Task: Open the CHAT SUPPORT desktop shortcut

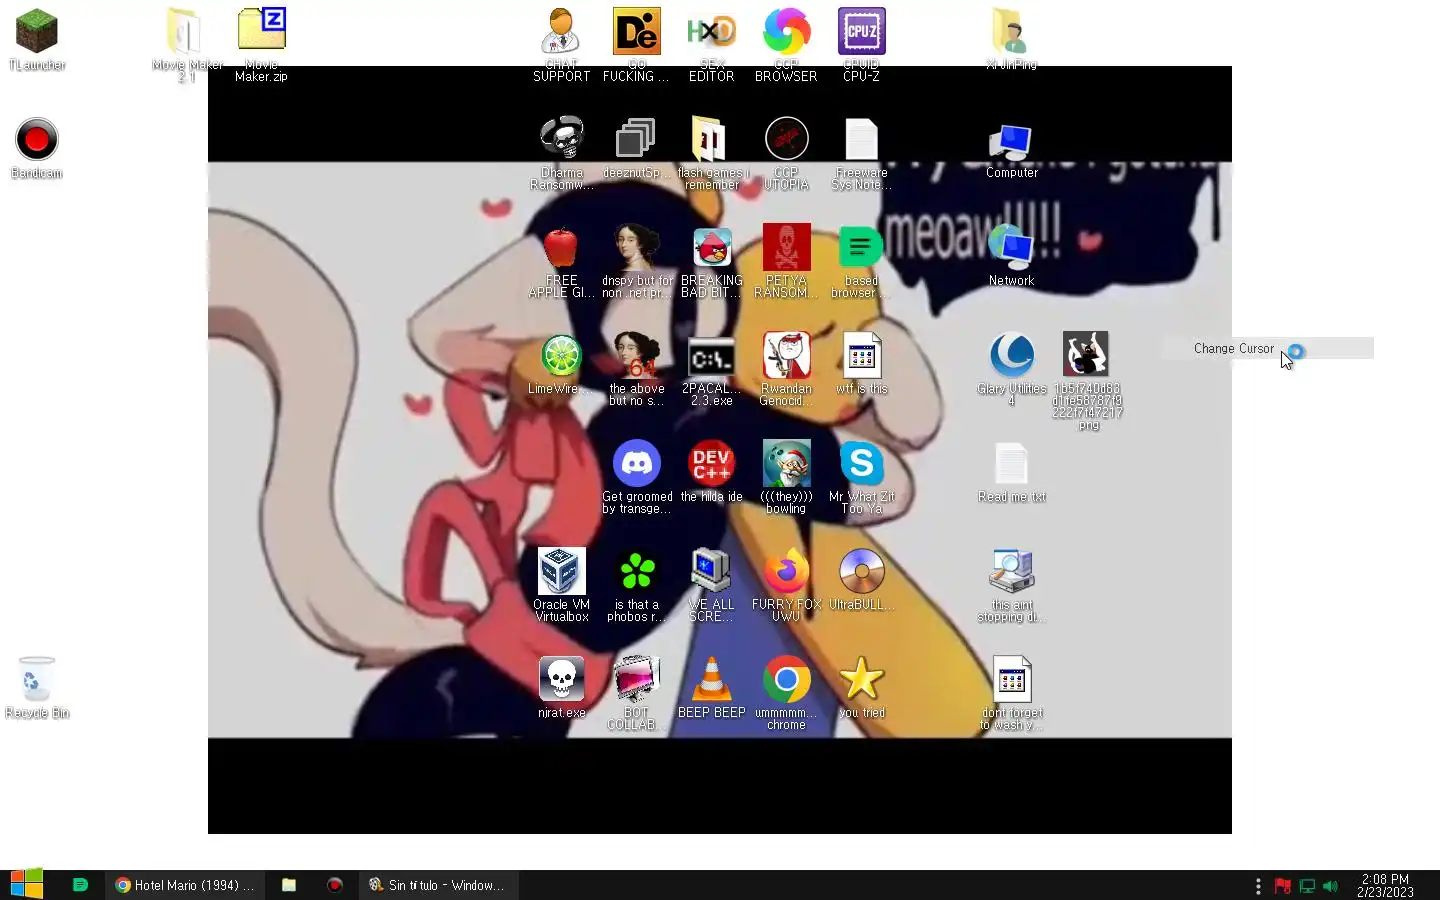Action: click(561, 32)
